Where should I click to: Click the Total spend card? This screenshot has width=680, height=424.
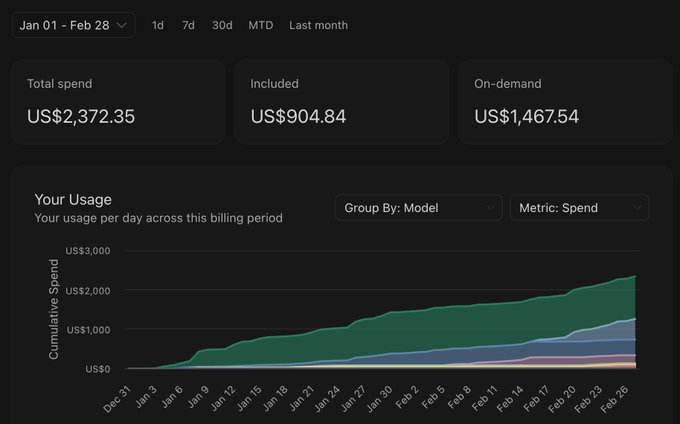click(118, 102)
